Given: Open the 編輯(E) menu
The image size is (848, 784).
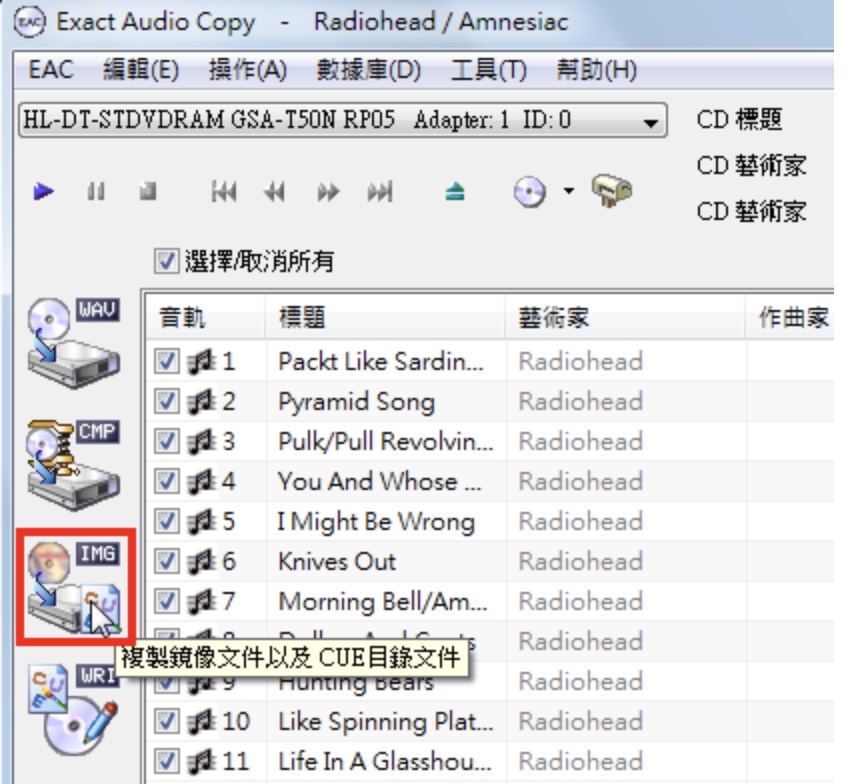Looking at the screenshot, I should [x=141, y=70].
